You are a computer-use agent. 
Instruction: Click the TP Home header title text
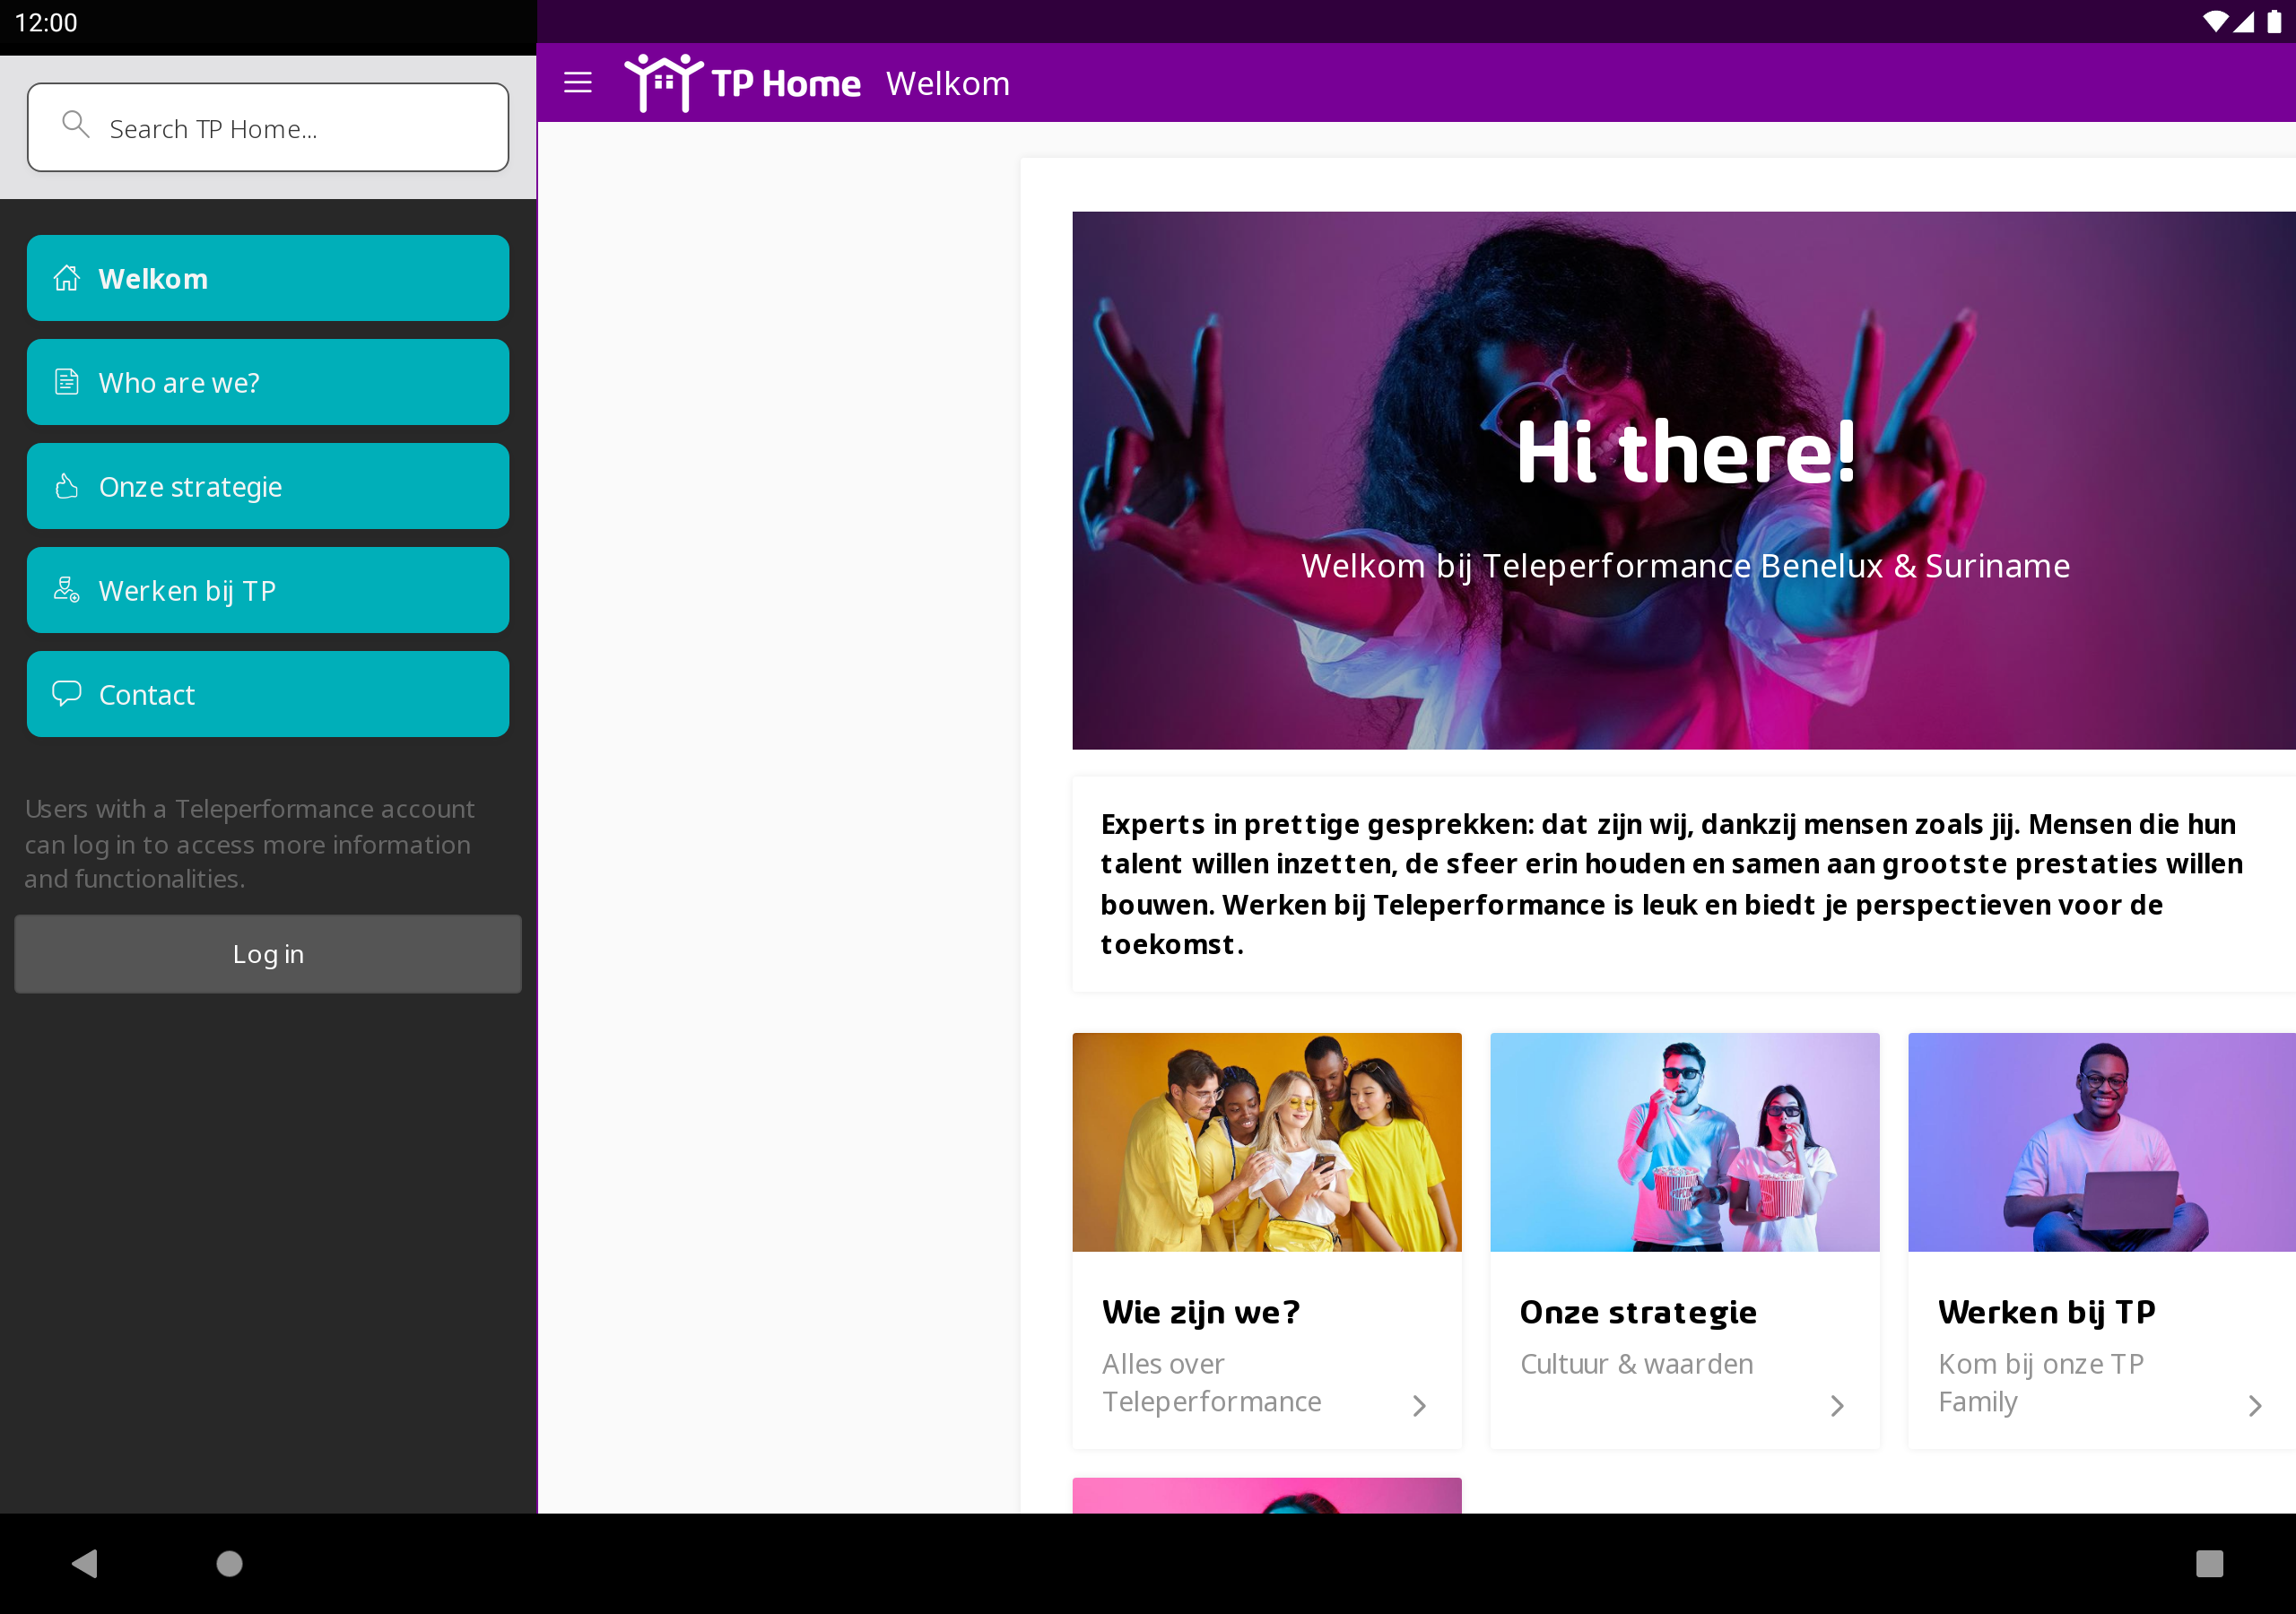(786, 83)
